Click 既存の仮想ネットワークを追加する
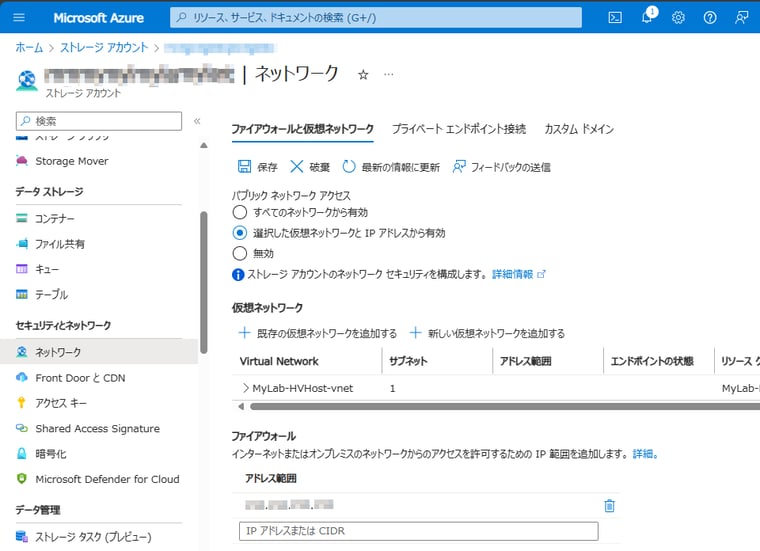Screen dimensions: 760x551 click(x=318, y=333)
